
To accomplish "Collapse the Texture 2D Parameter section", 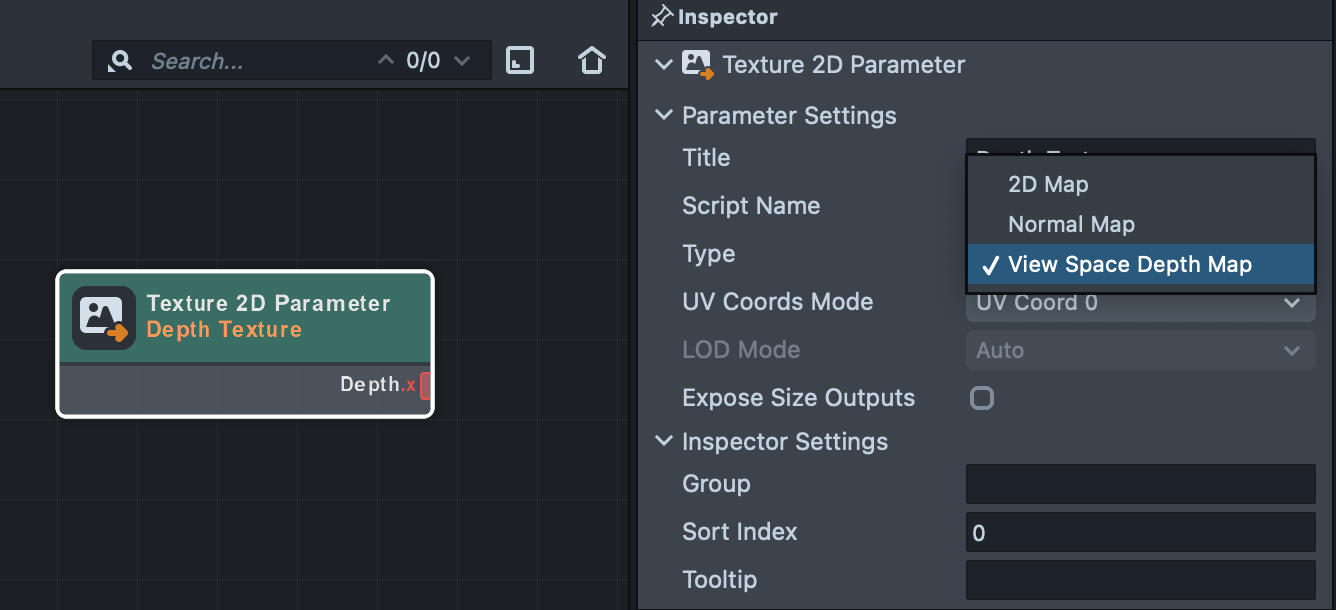I will pyautogui.click(x=663, y=65).
